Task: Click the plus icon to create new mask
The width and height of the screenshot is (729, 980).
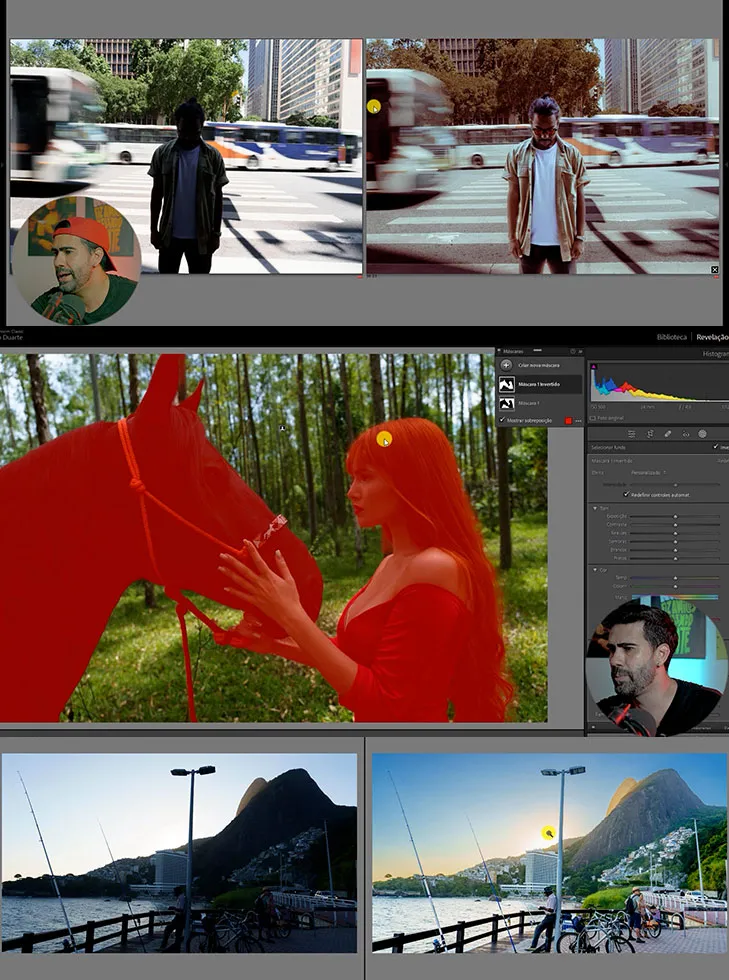Action: (506, 365)
